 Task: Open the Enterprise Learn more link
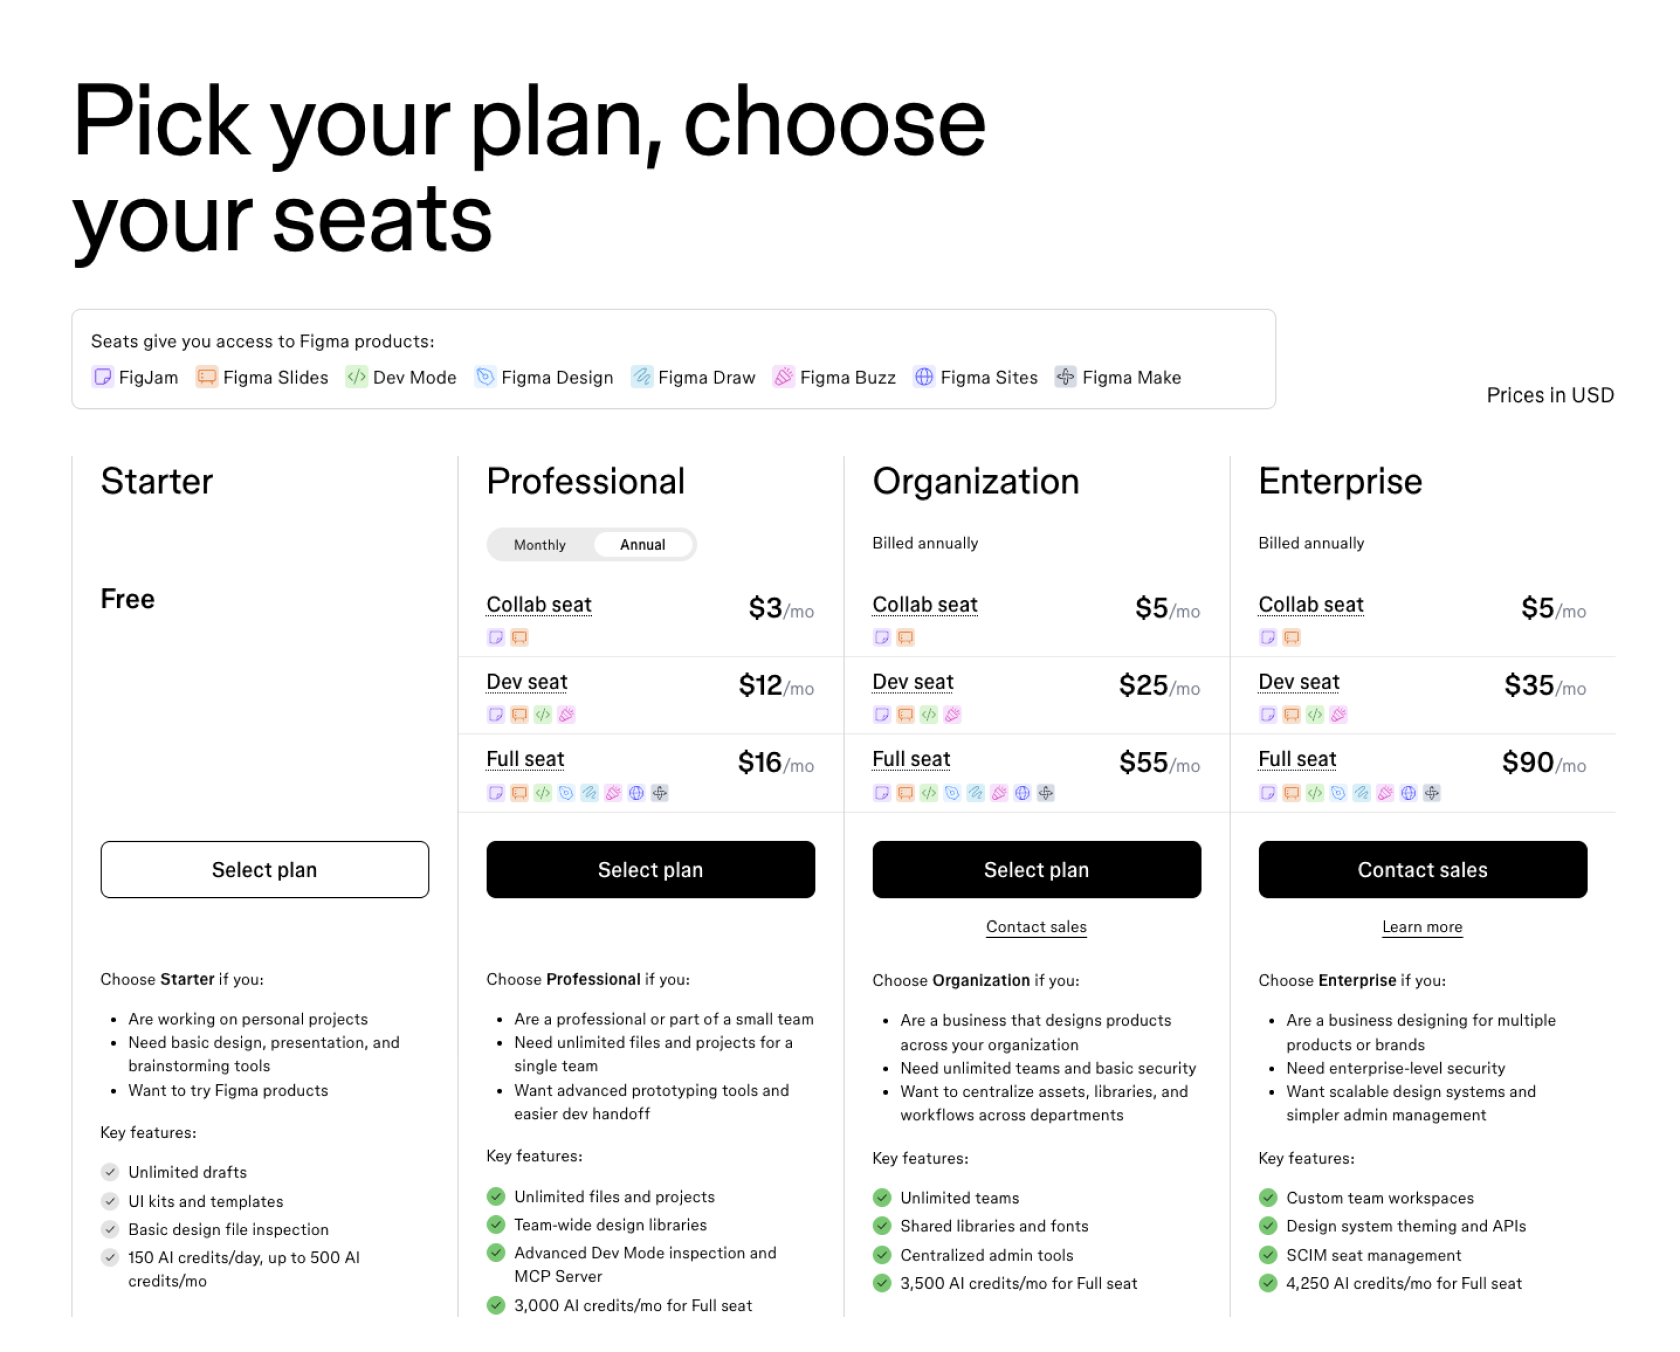1422,927
